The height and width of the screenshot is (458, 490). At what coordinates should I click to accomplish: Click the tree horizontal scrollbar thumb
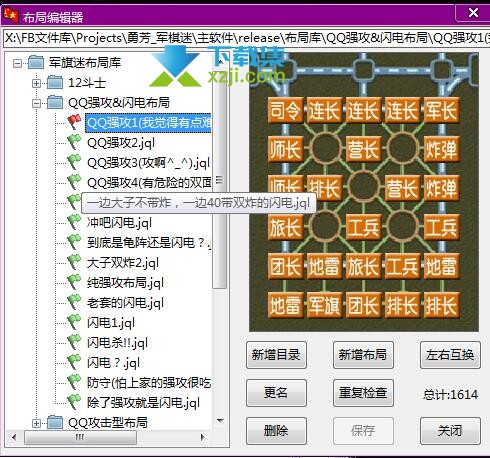(x=80, y=437)
